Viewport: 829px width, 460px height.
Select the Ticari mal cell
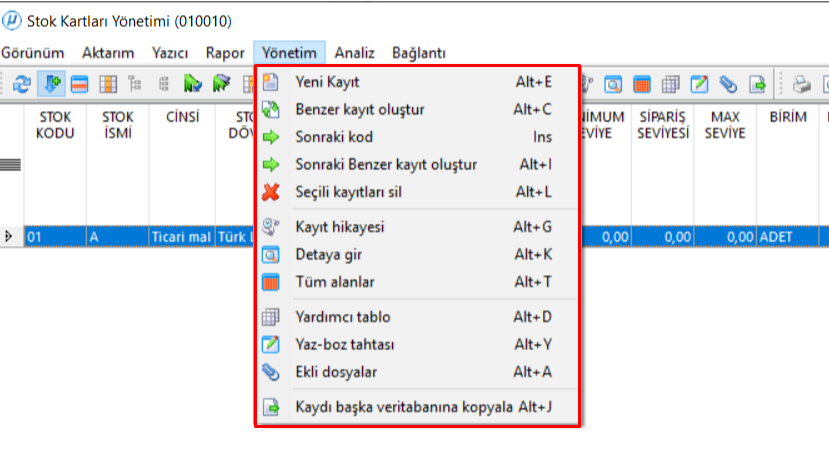(x=182, y=236)
